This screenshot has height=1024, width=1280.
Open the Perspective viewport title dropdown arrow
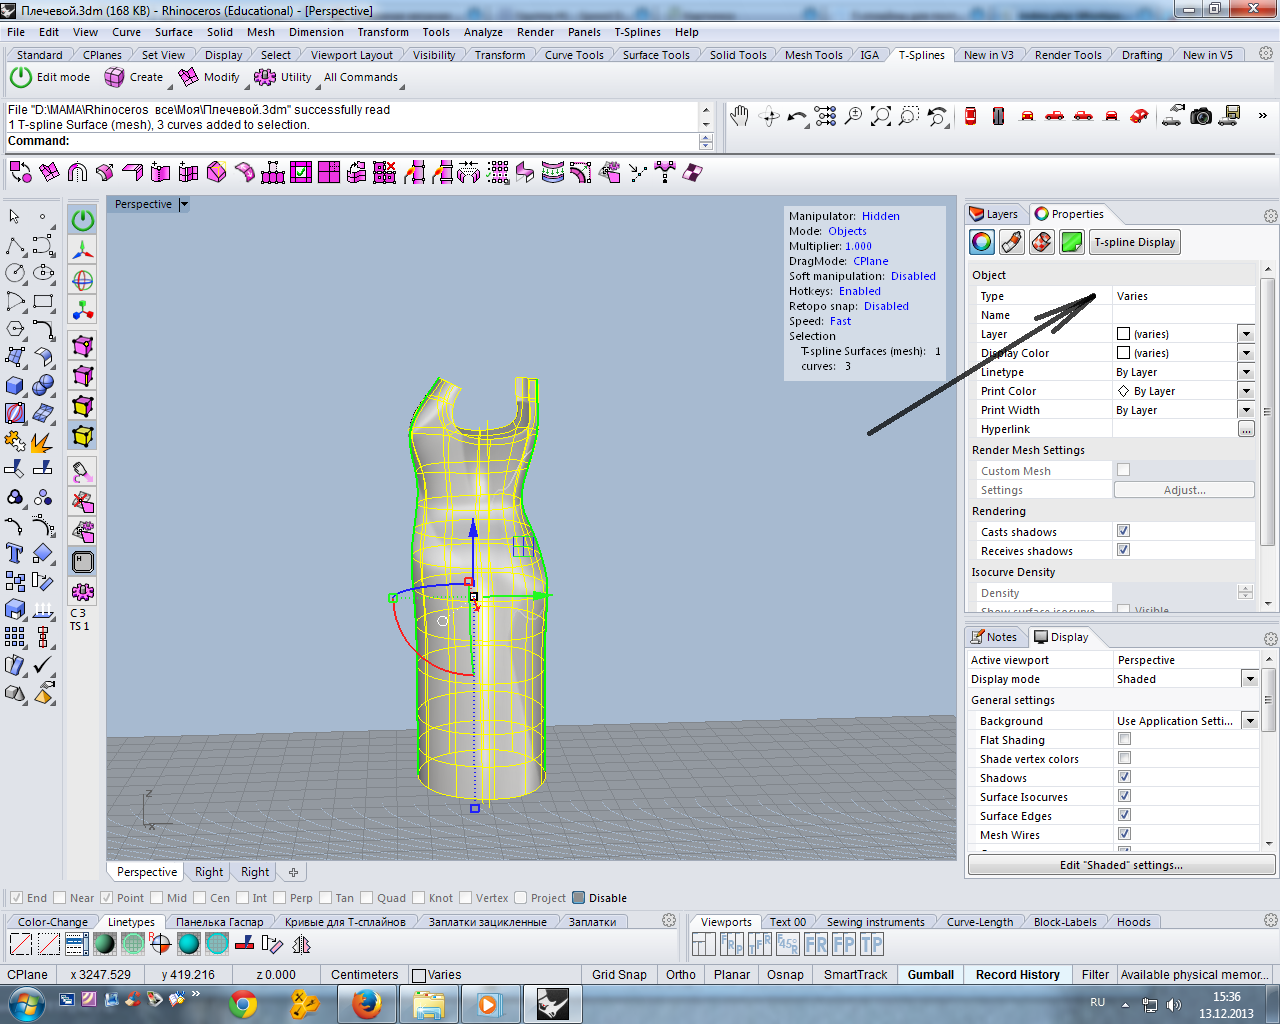(184, 204)
